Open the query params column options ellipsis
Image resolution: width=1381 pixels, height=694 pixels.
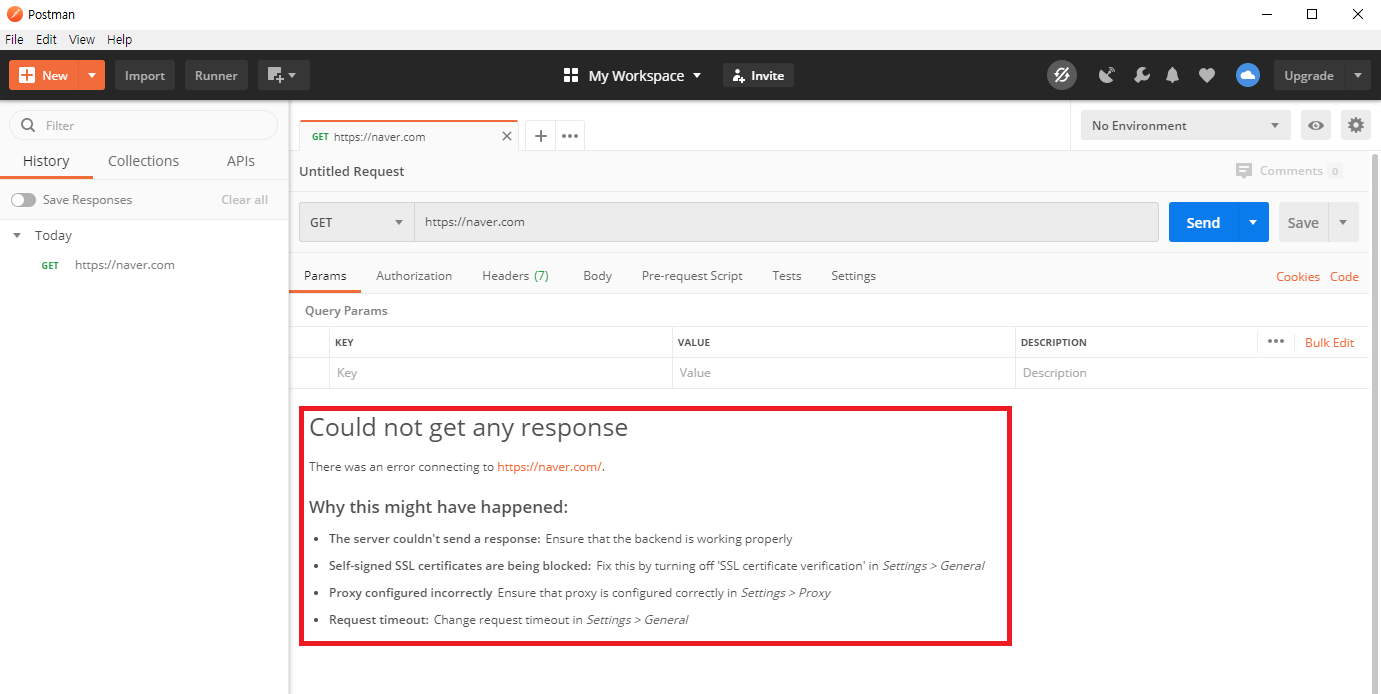pyautogui.click(x=1275, y=341)
